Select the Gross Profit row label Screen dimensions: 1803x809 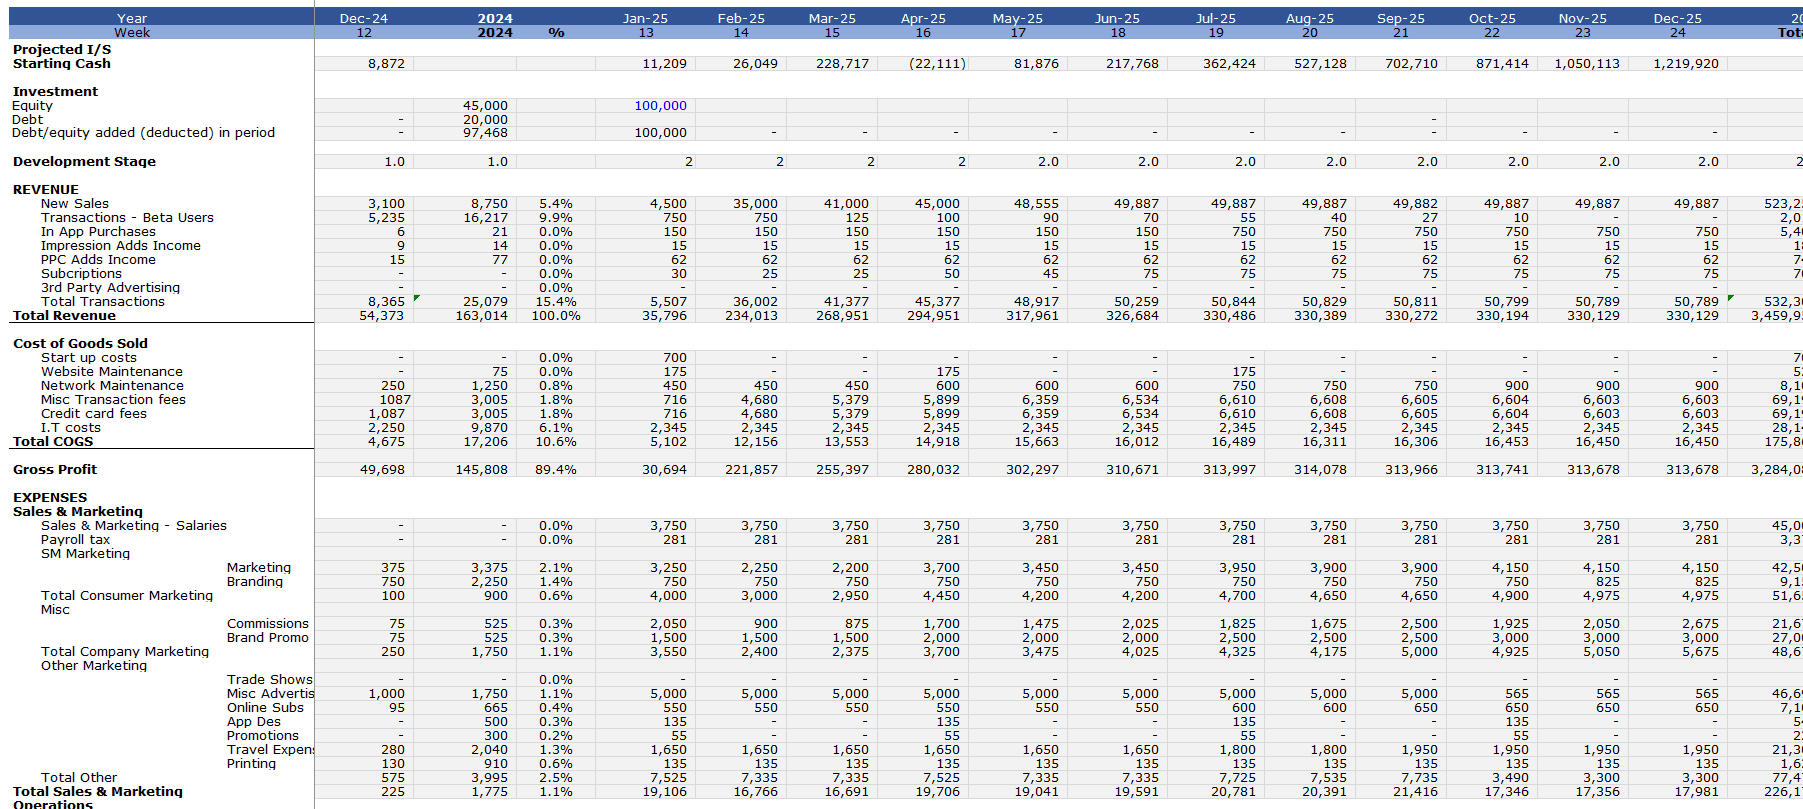(55, 469)
